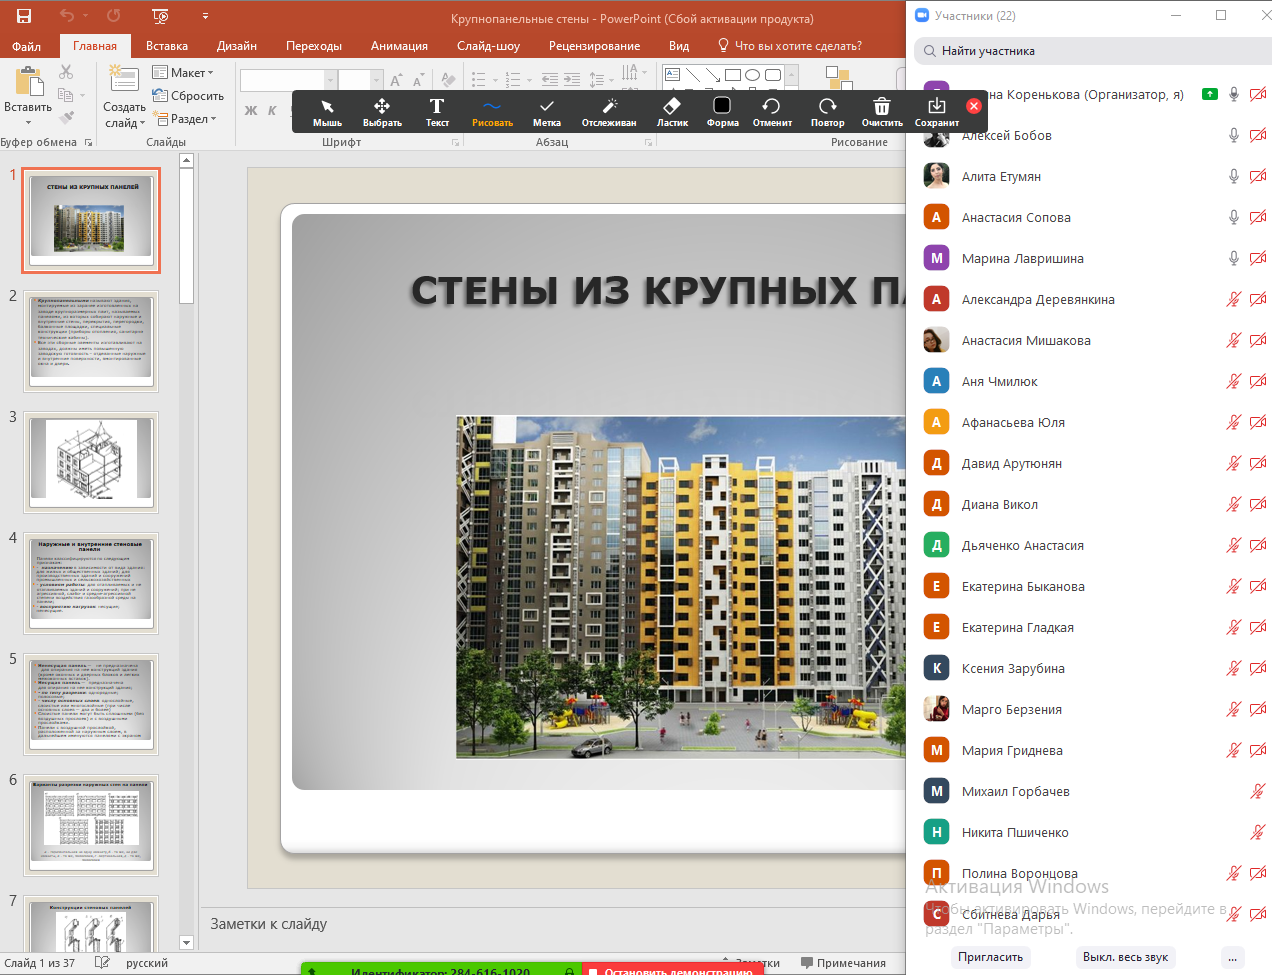The height and width of the screenshot is (975, 1272).
Task: Toggle microphone for Анастасия Сопова
Action: click(1234, 217)
